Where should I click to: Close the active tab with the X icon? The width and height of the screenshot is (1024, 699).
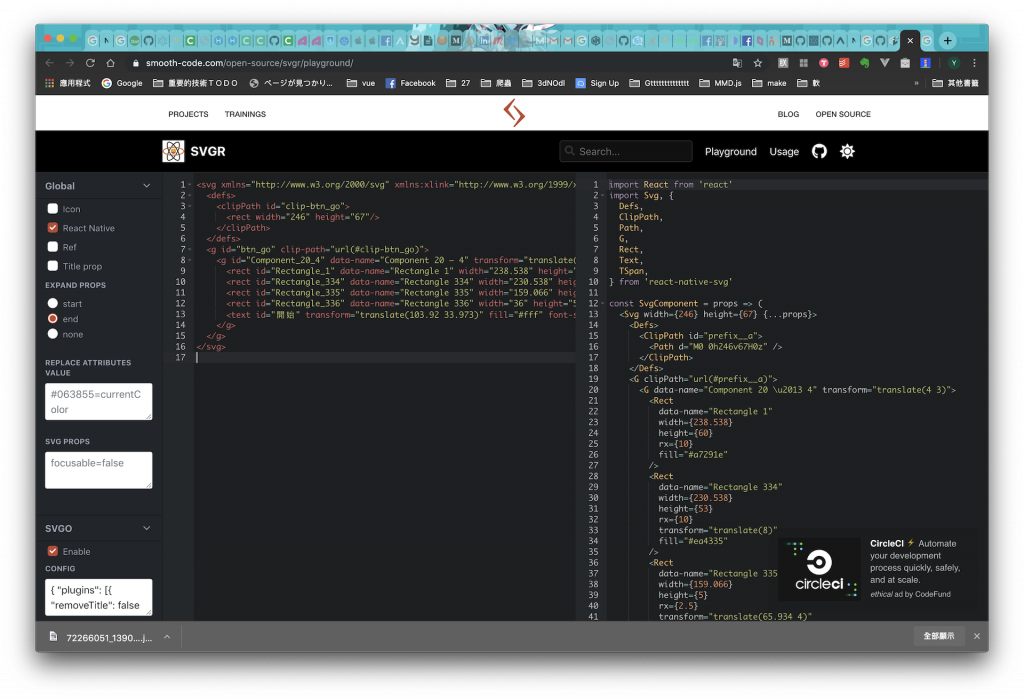point(910,41)
